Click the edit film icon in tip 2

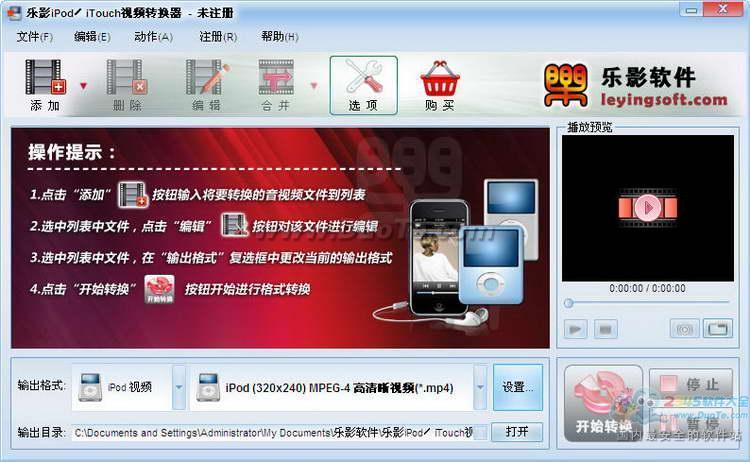pos(234,225)
